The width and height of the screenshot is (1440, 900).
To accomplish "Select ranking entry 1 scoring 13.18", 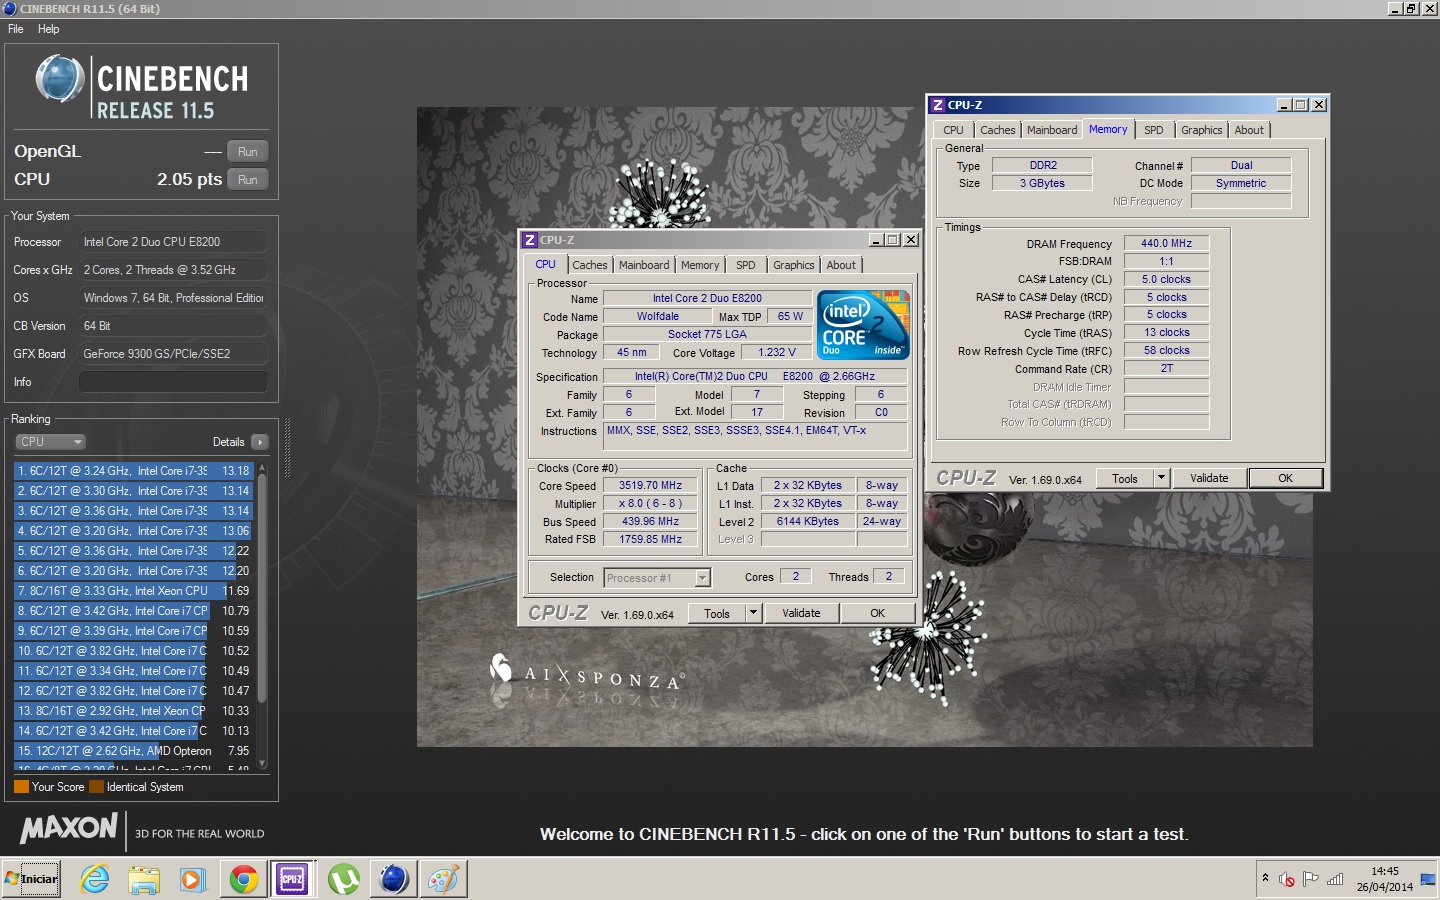I will tap(133, 471).
